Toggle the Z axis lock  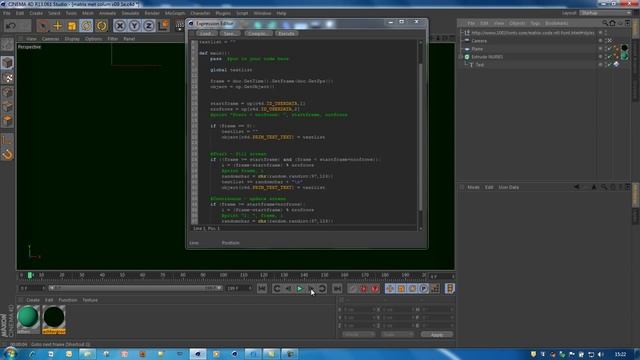pyautogui.click(x=149, y=26)
